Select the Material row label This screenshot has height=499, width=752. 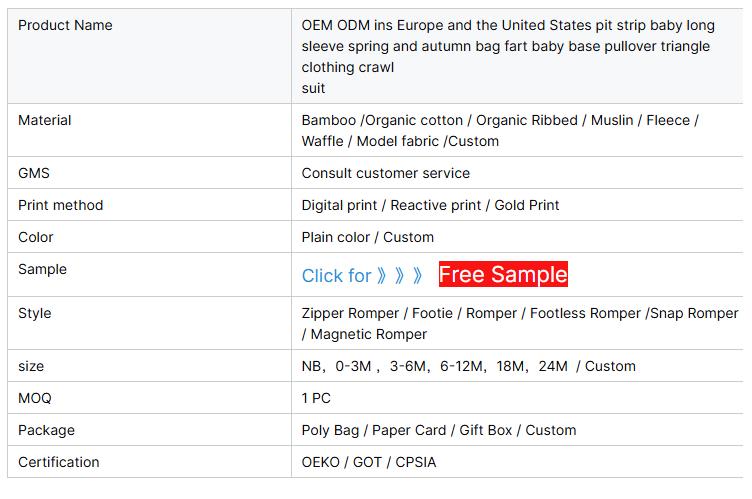click(45, 120)
